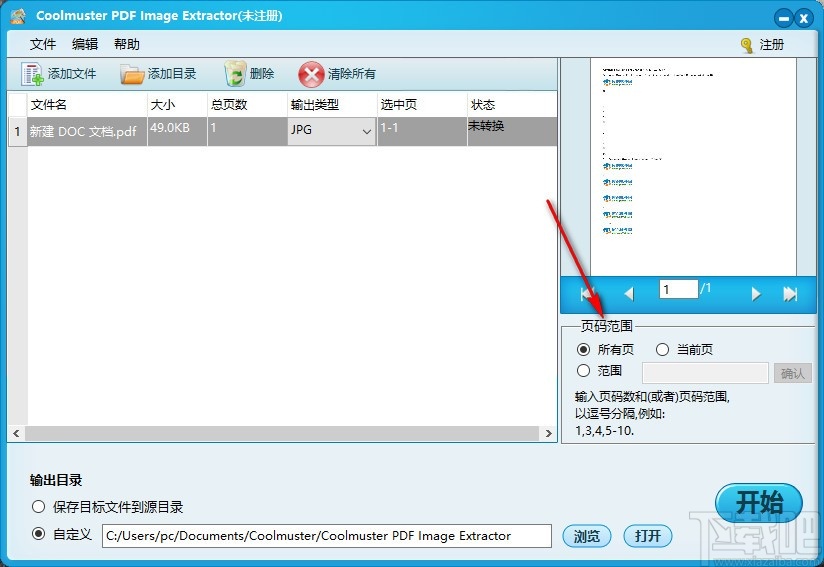Click the 大小 column header
824x567 pixels.
pyautogui.click(x=178, y=105)
